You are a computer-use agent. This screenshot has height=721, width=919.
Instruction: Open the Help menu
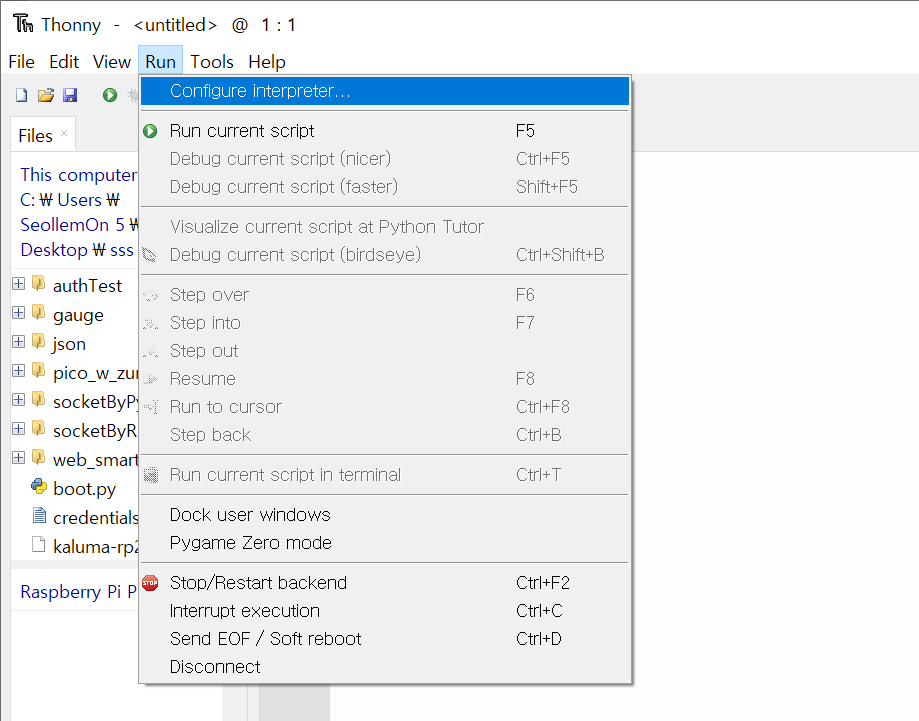pyautogui.click(x=267, y=62)
